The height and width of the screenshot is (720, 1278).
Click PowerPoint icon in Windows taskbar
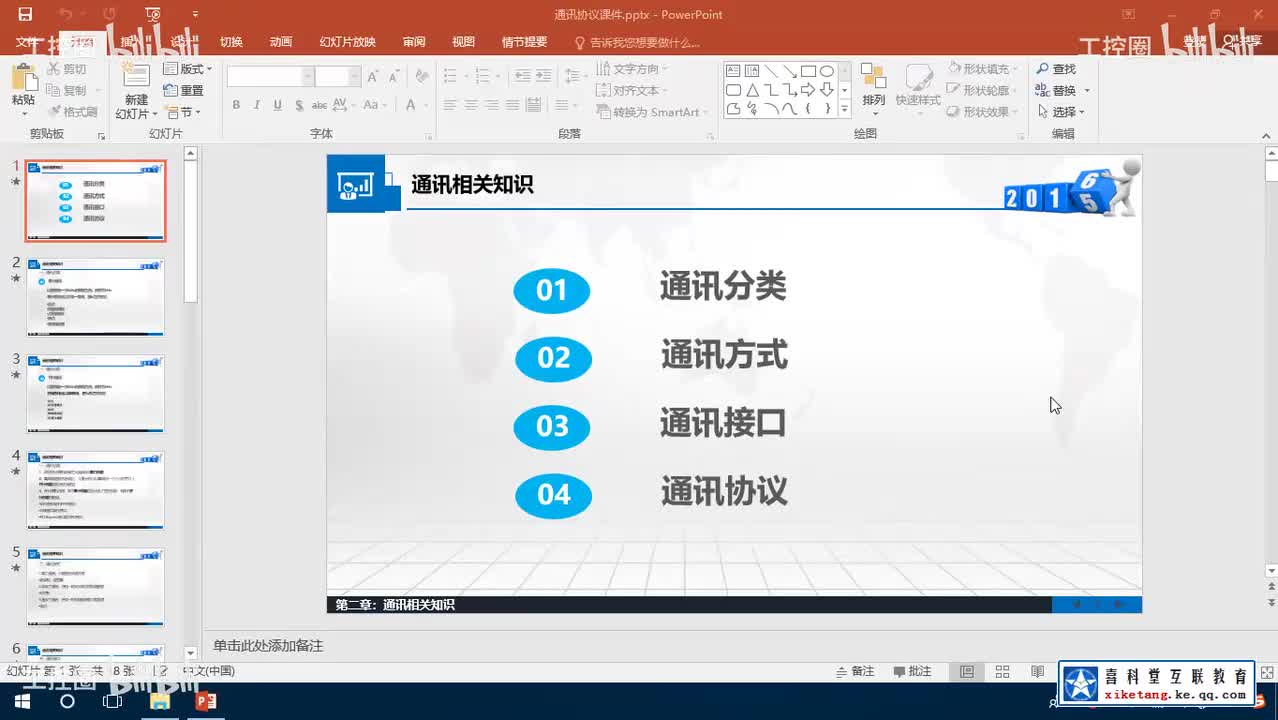point(206,701)
